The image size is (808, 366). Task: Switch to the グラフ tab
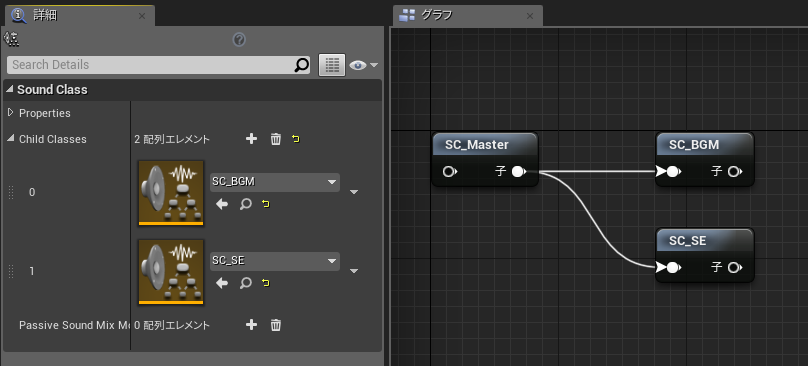coord(468,15)
